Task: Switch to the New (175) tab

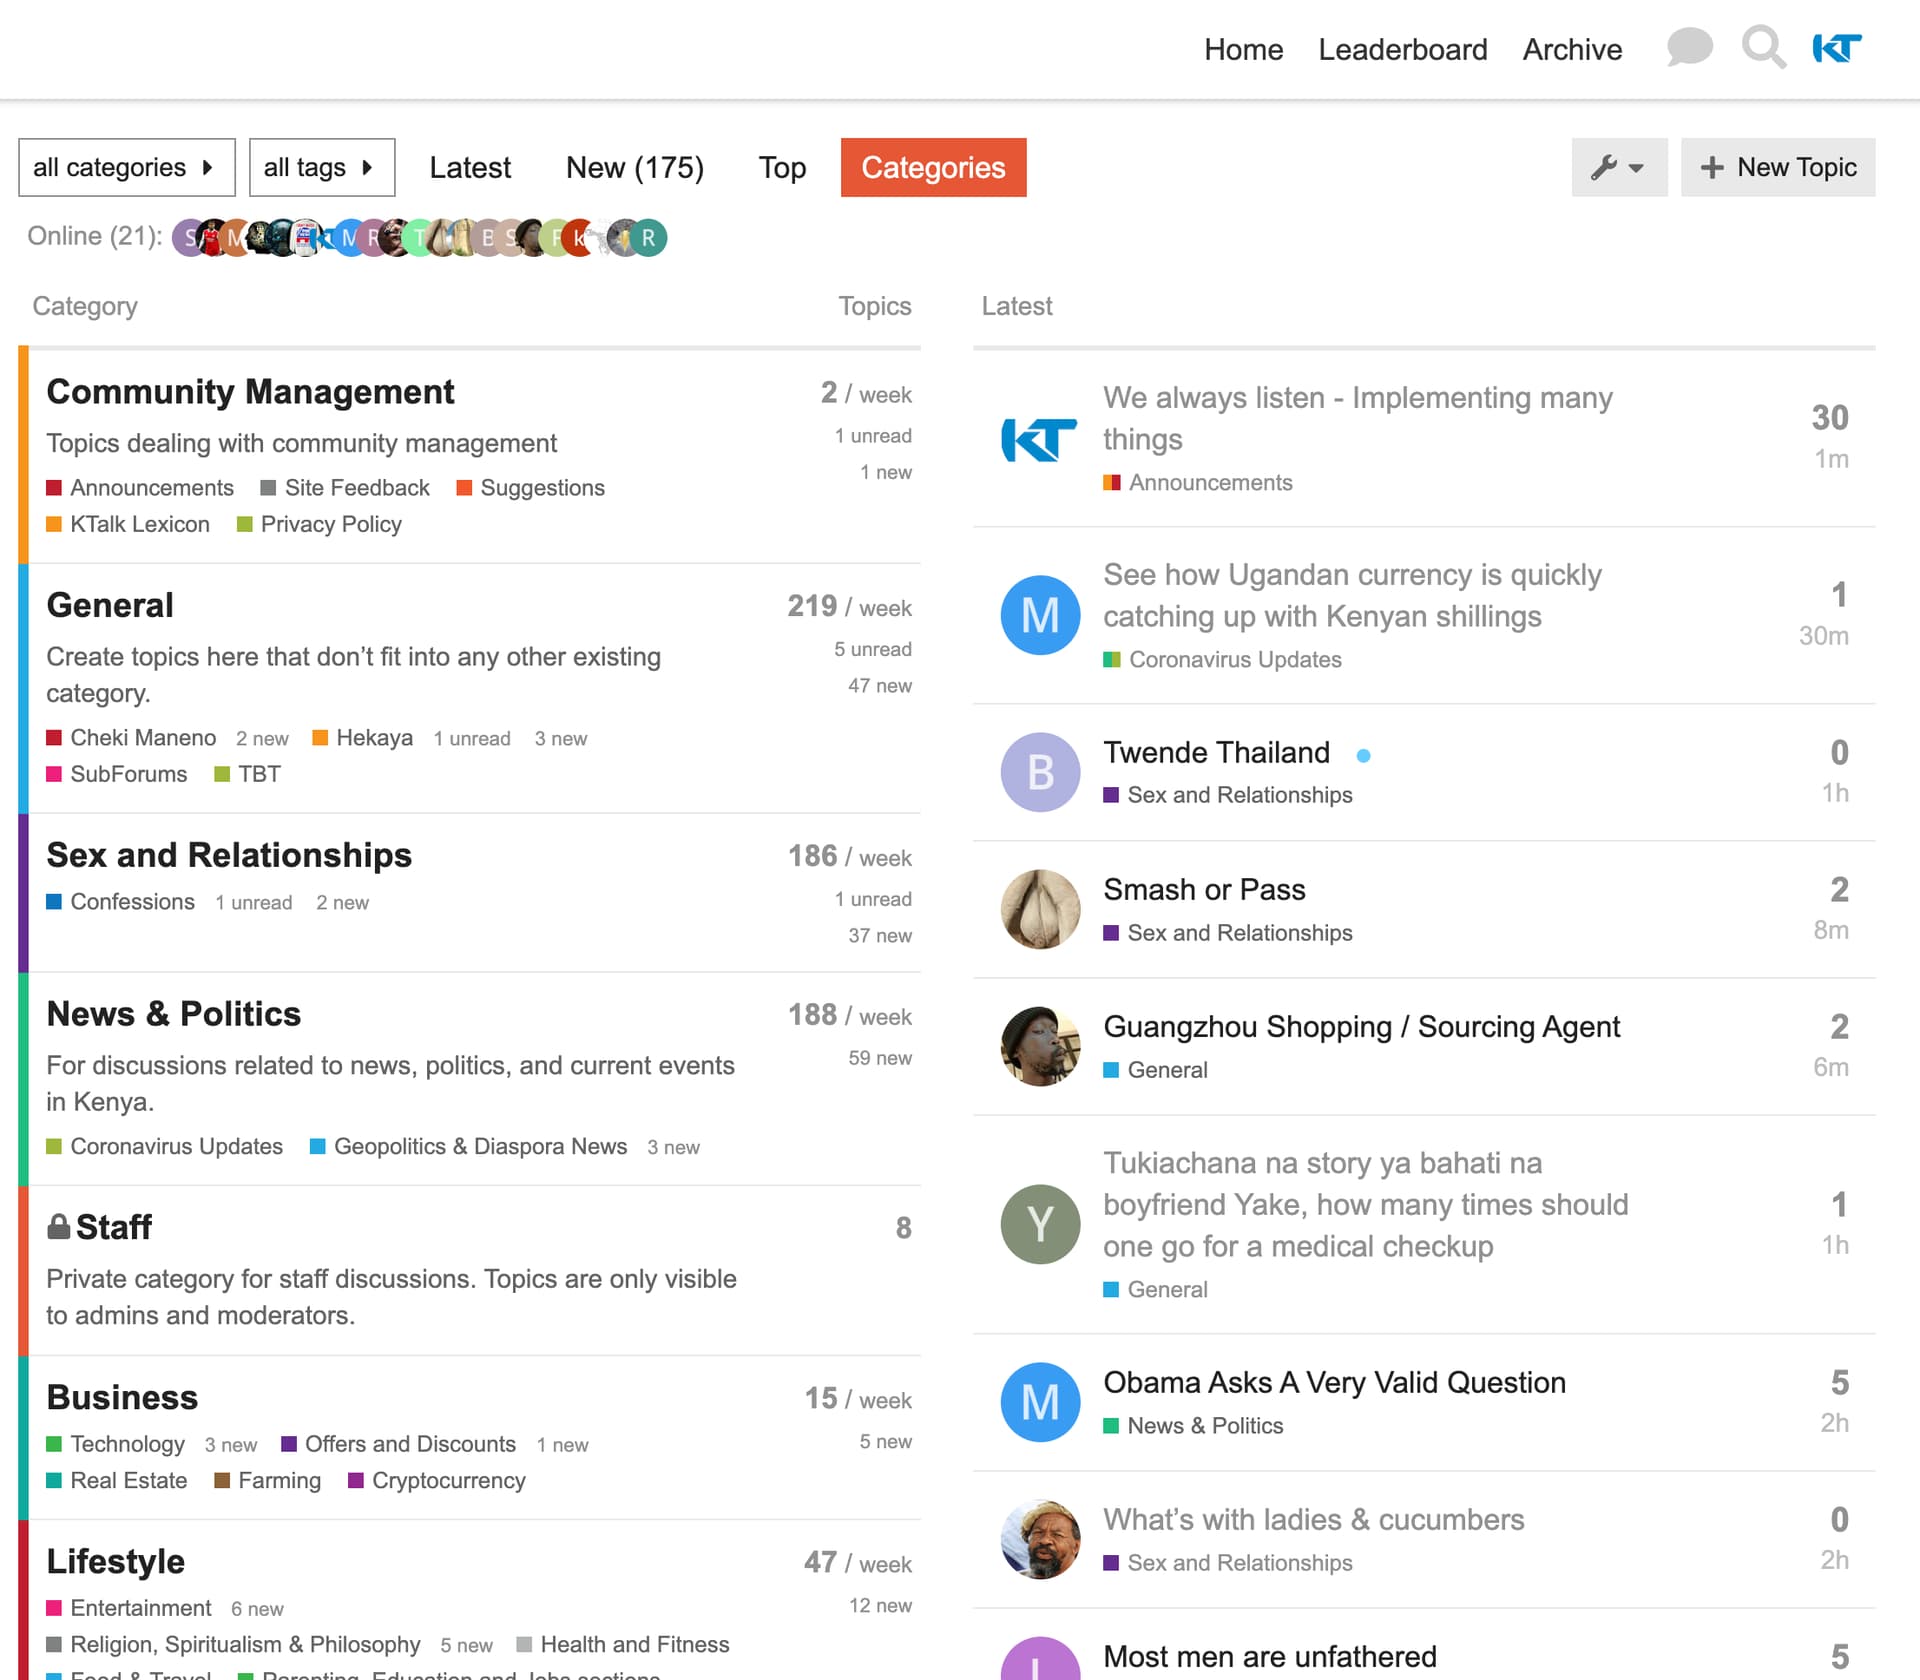Action: pyautogui.click(x=634, y=167)
